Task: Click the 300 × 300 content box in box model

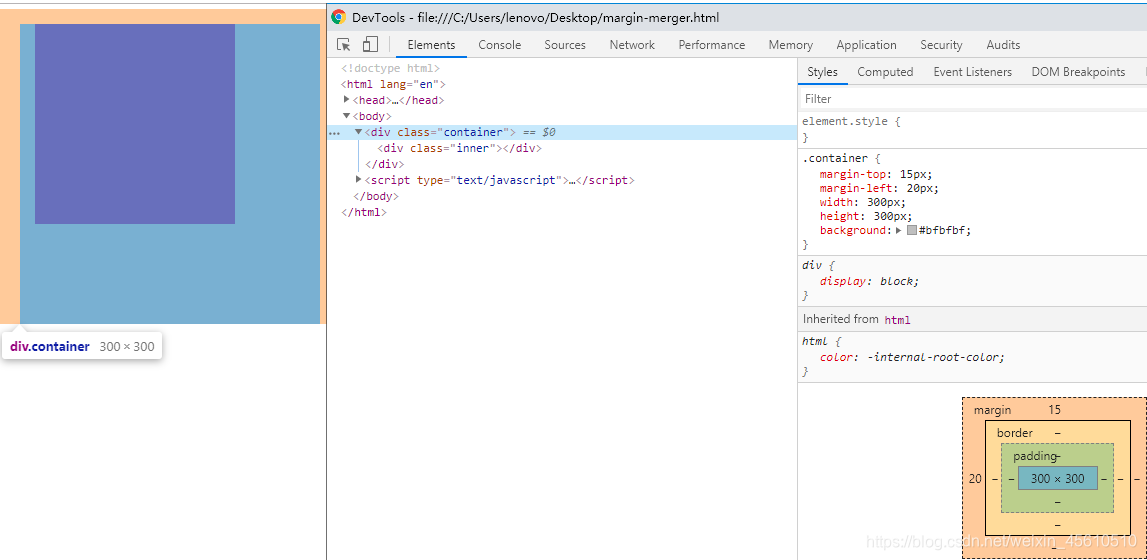Action: coord(1058,479)
